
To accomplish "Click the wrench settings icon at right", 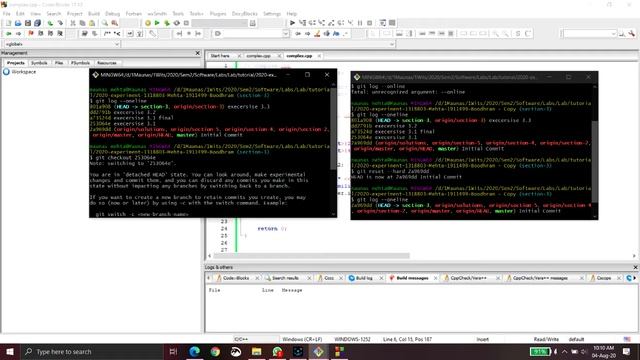I will point(631,33).
